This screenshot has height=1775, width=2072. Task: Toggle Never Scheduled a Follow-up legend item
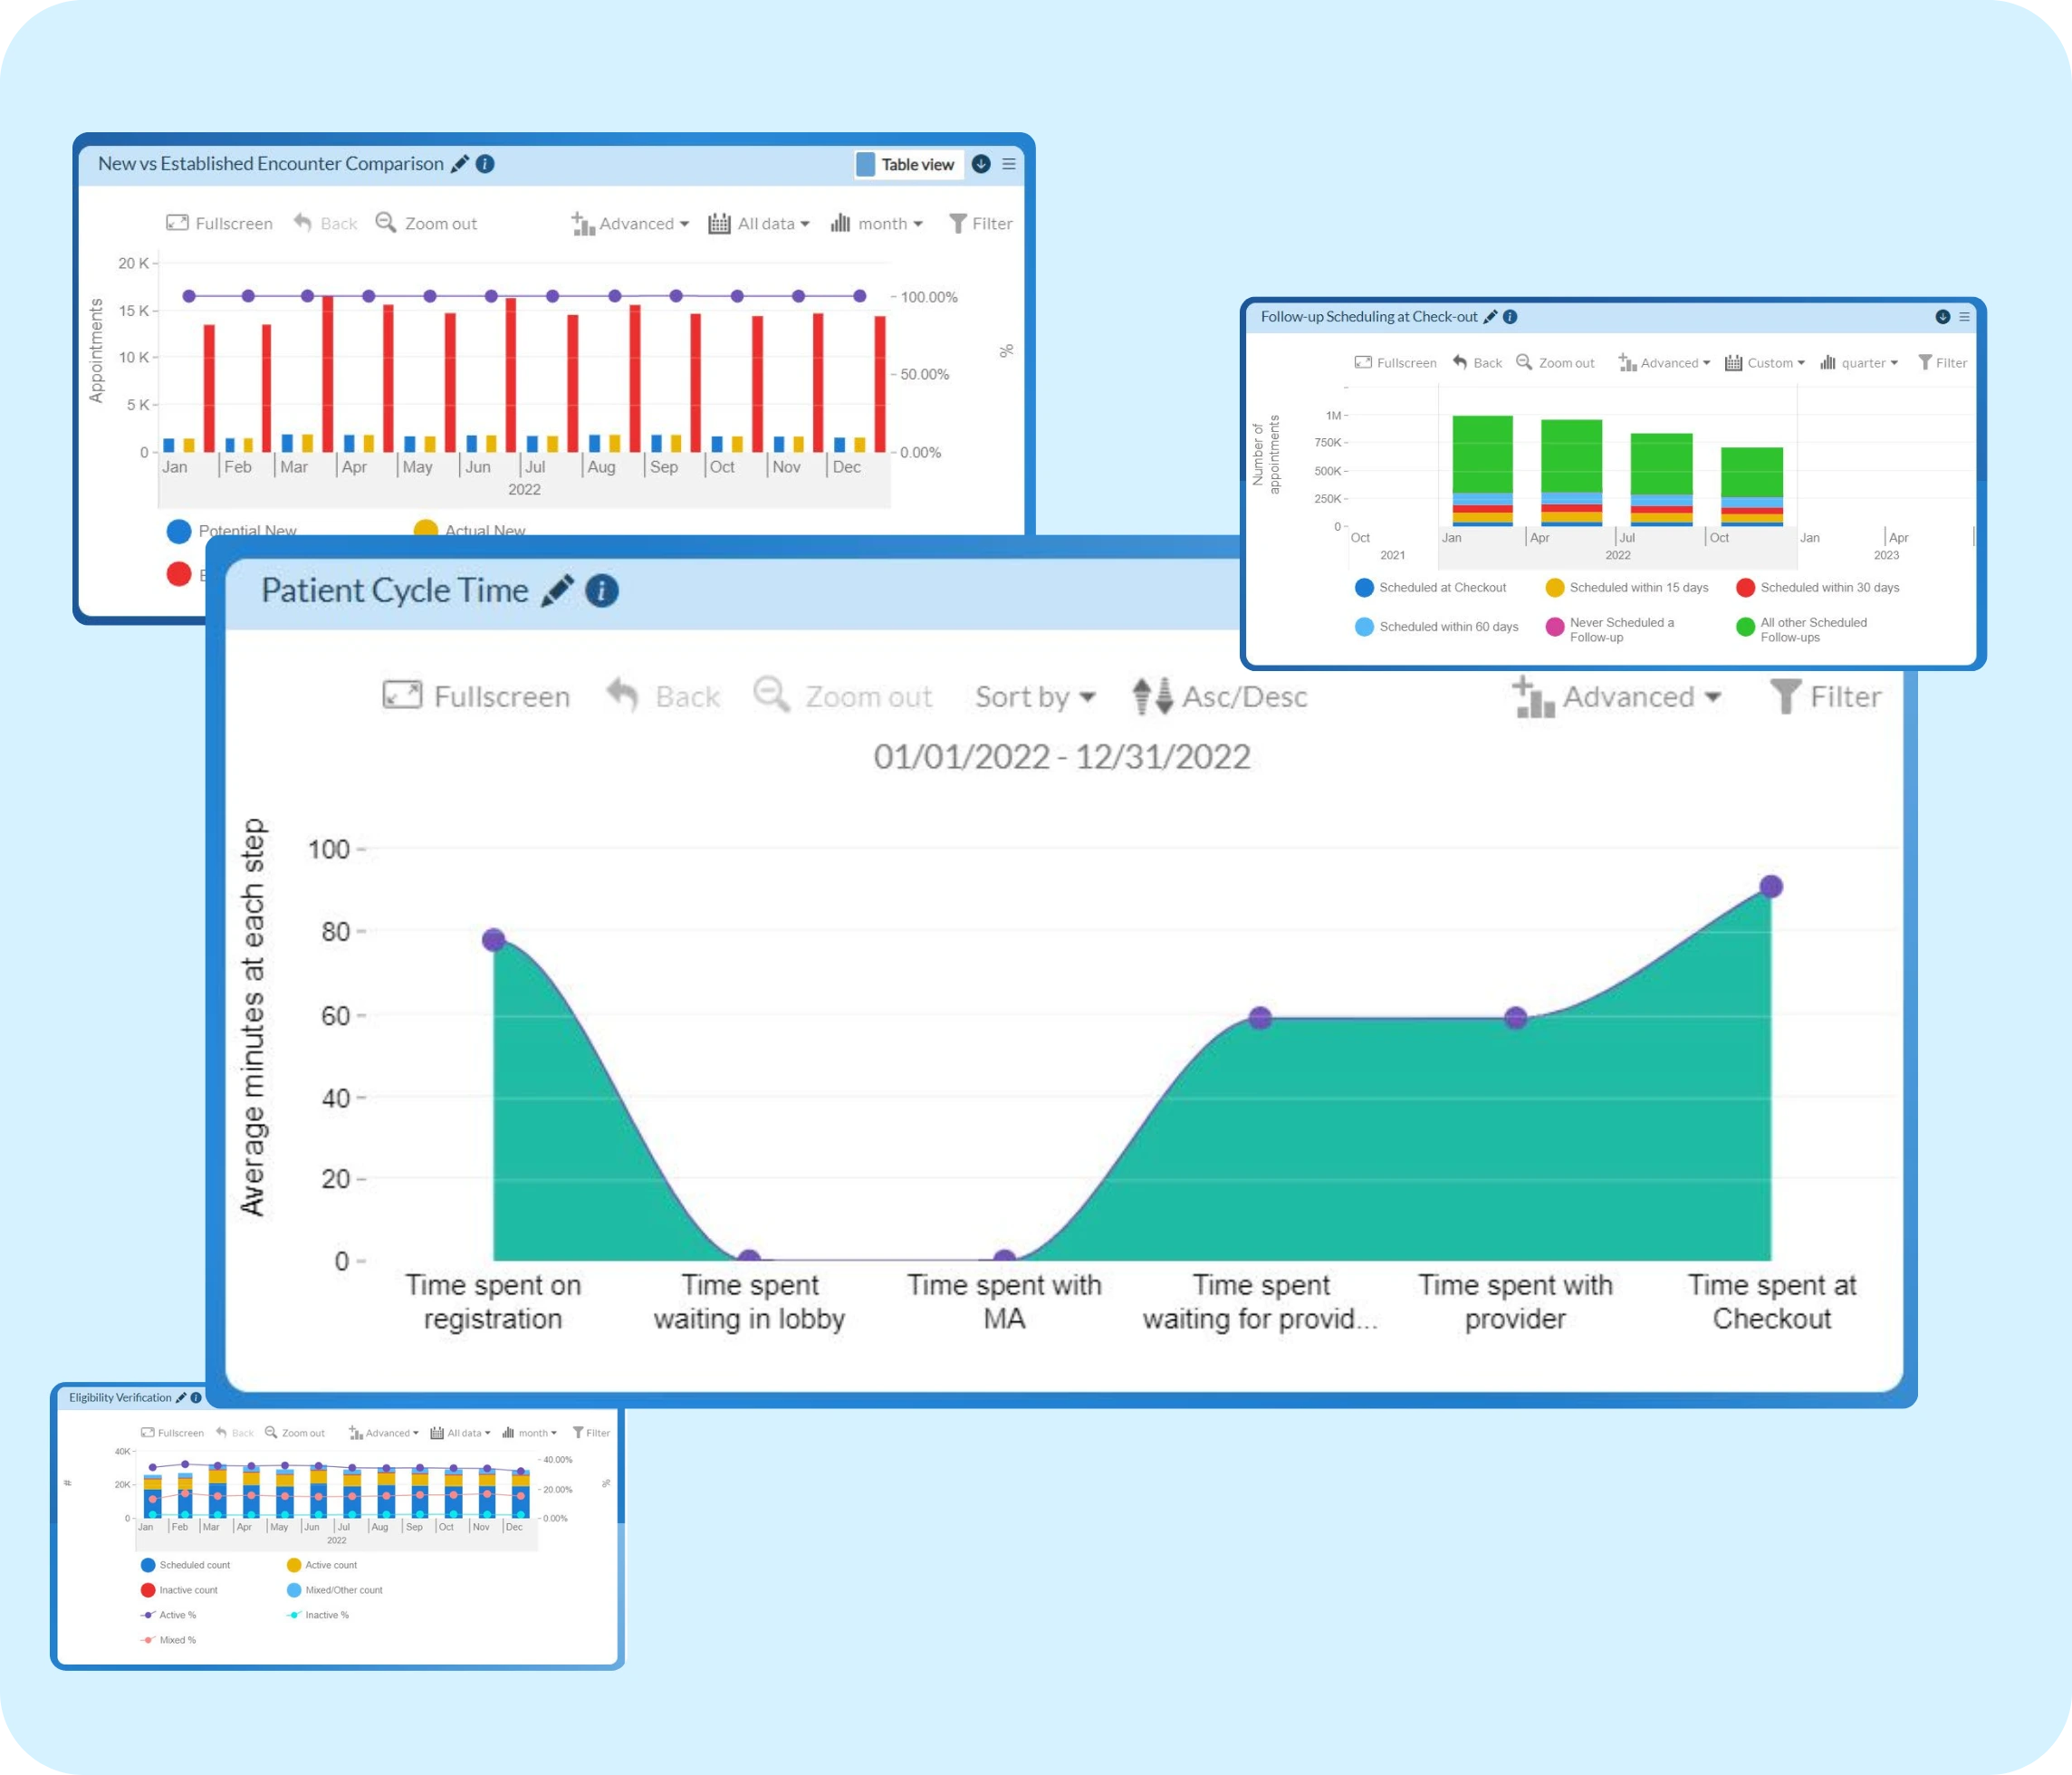point(1610,629)
